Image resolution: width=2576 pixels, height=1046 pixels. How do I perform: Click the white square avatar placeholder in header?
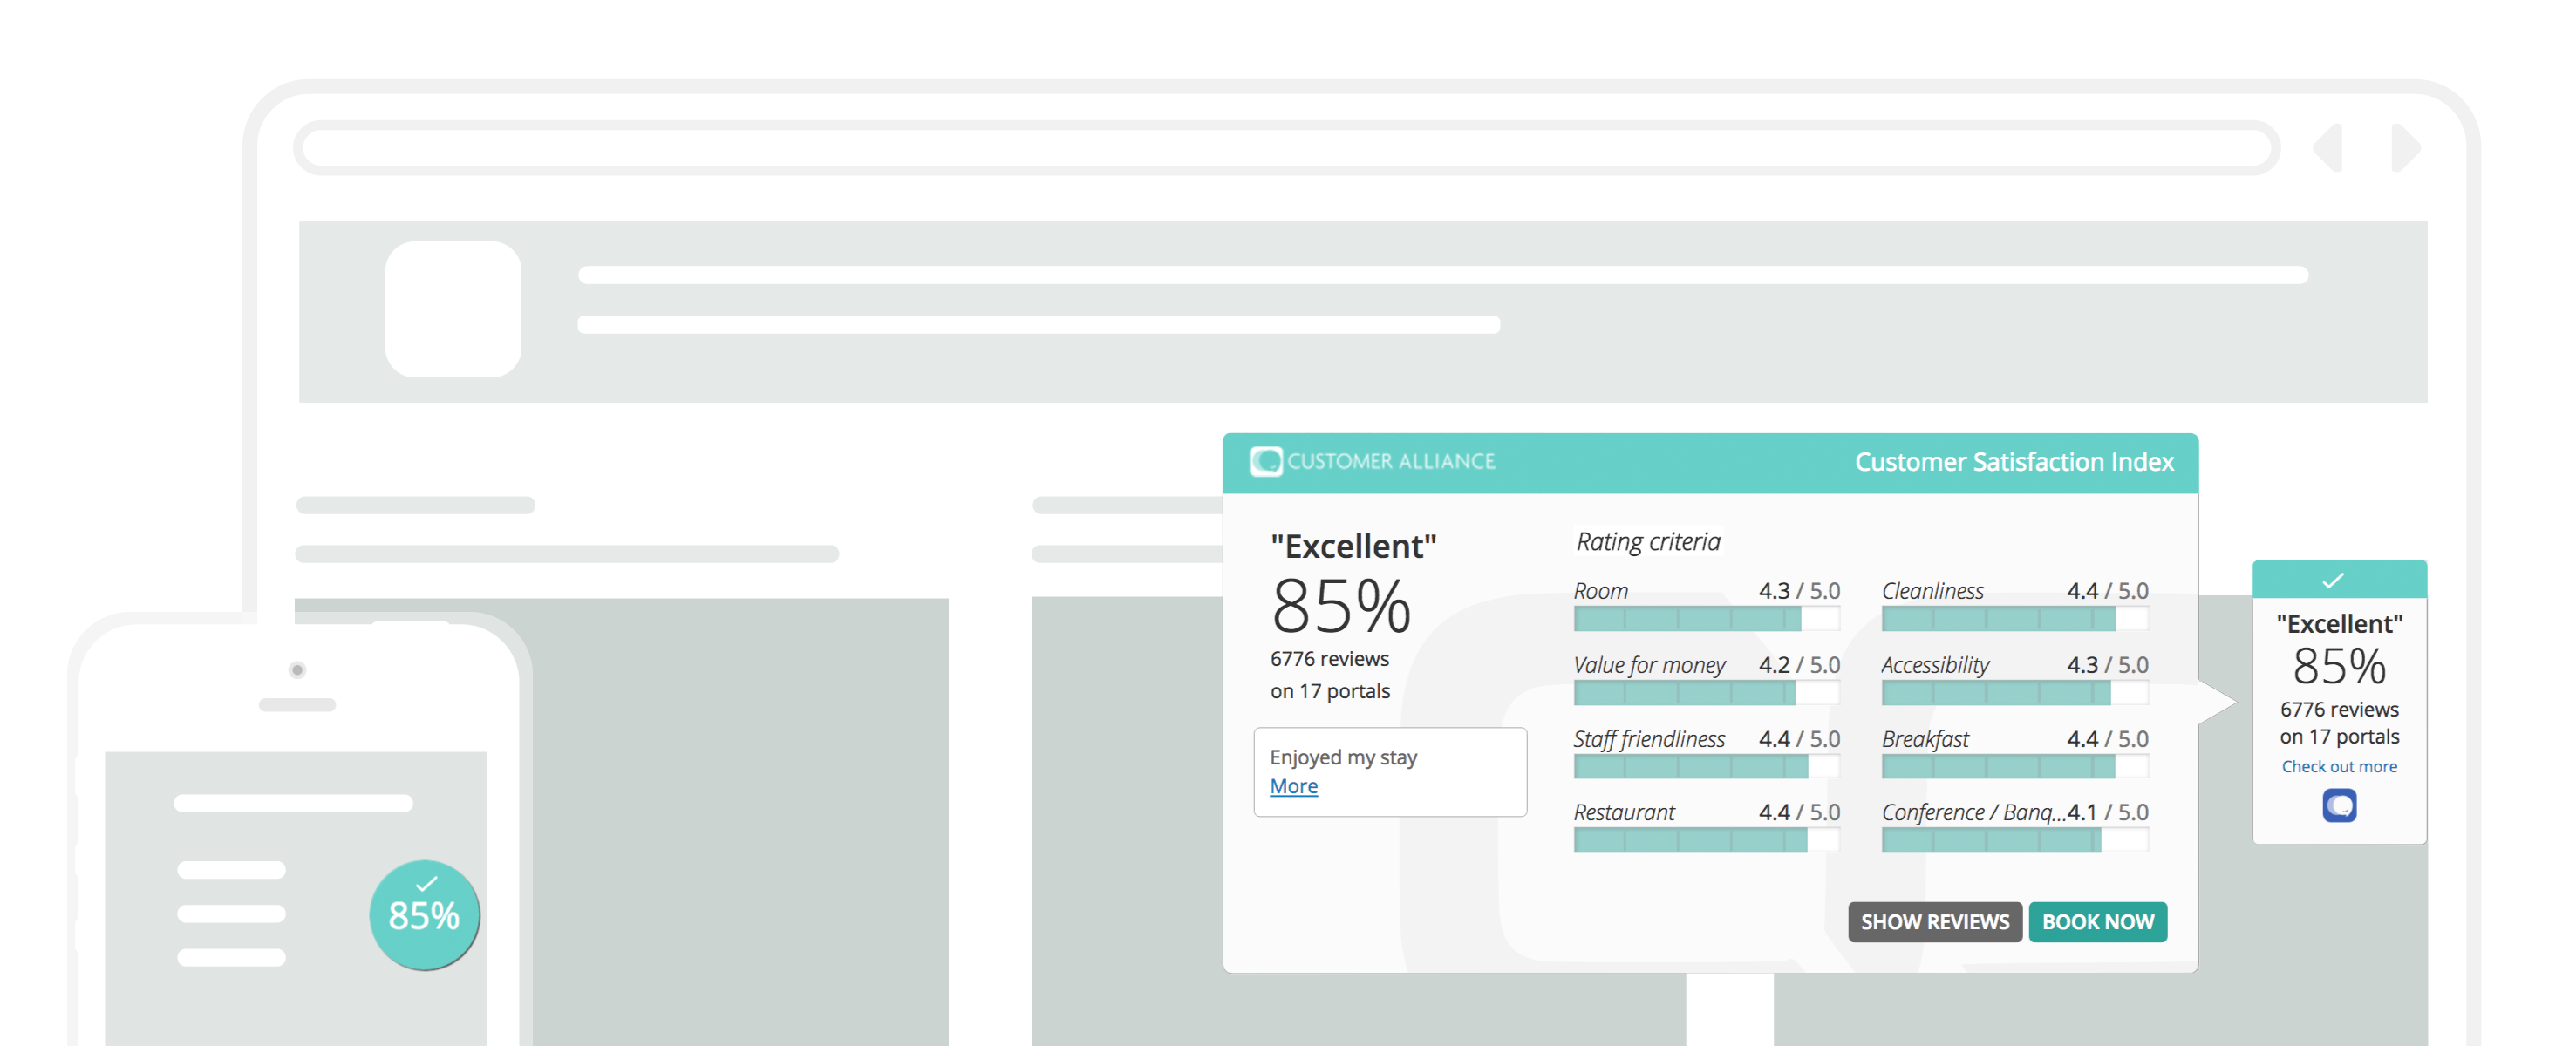click(453, 309)
